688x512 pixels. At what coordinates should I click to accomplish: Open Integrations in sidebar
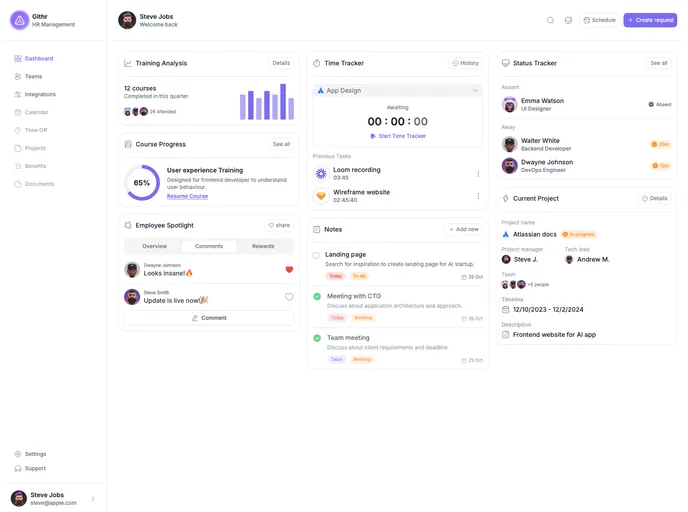pyautogui.click(x=35, y=94)
